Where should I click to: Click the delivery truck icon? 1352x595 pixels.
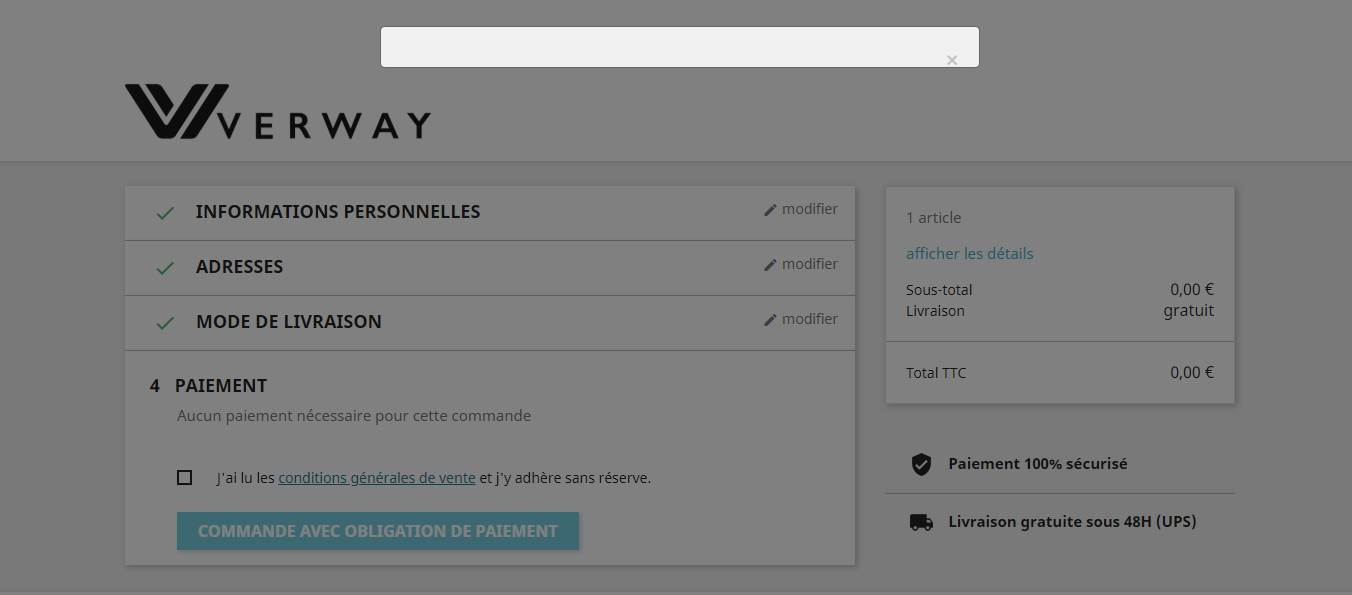(x=921, y=522)
